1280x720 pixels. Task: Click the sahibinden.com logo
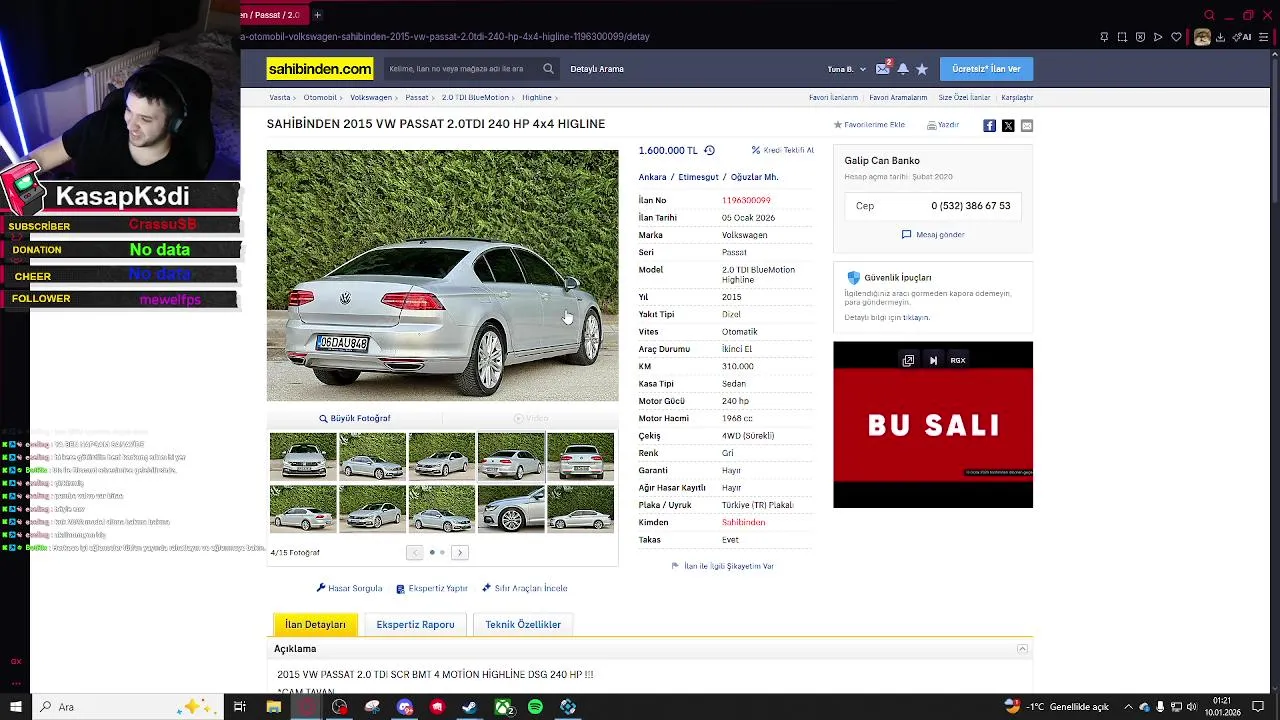(320, 69)
